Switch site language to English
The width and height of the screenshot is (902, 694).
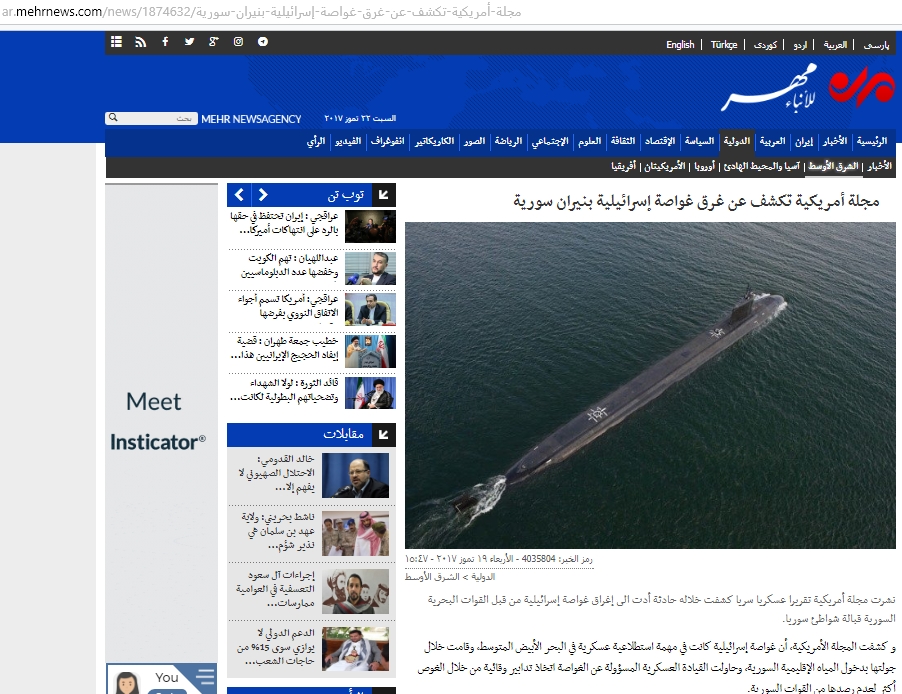[680, 45]
